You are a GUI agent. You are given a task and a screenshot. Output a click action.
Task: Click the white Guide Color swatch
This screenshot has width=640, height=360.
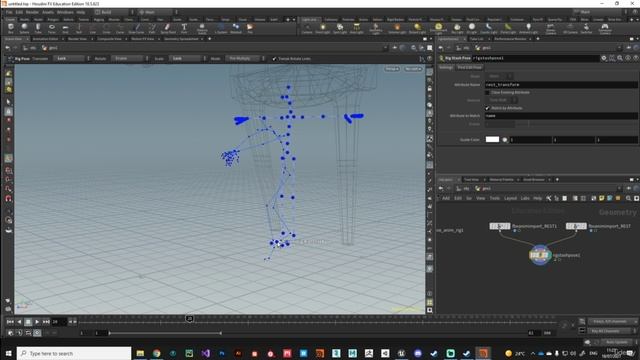pos(492,140)
